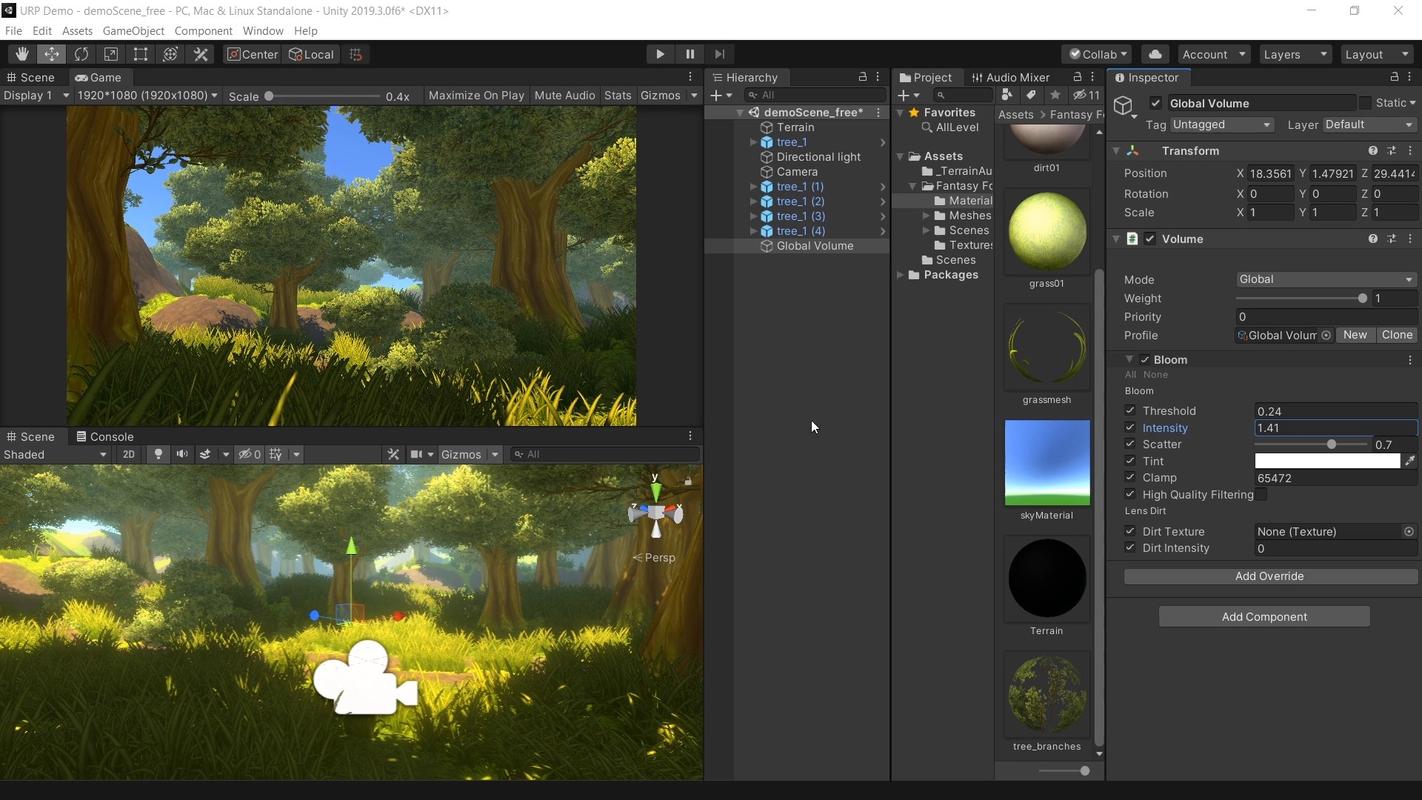Adjust the Scatter slider

[1312, 444]
